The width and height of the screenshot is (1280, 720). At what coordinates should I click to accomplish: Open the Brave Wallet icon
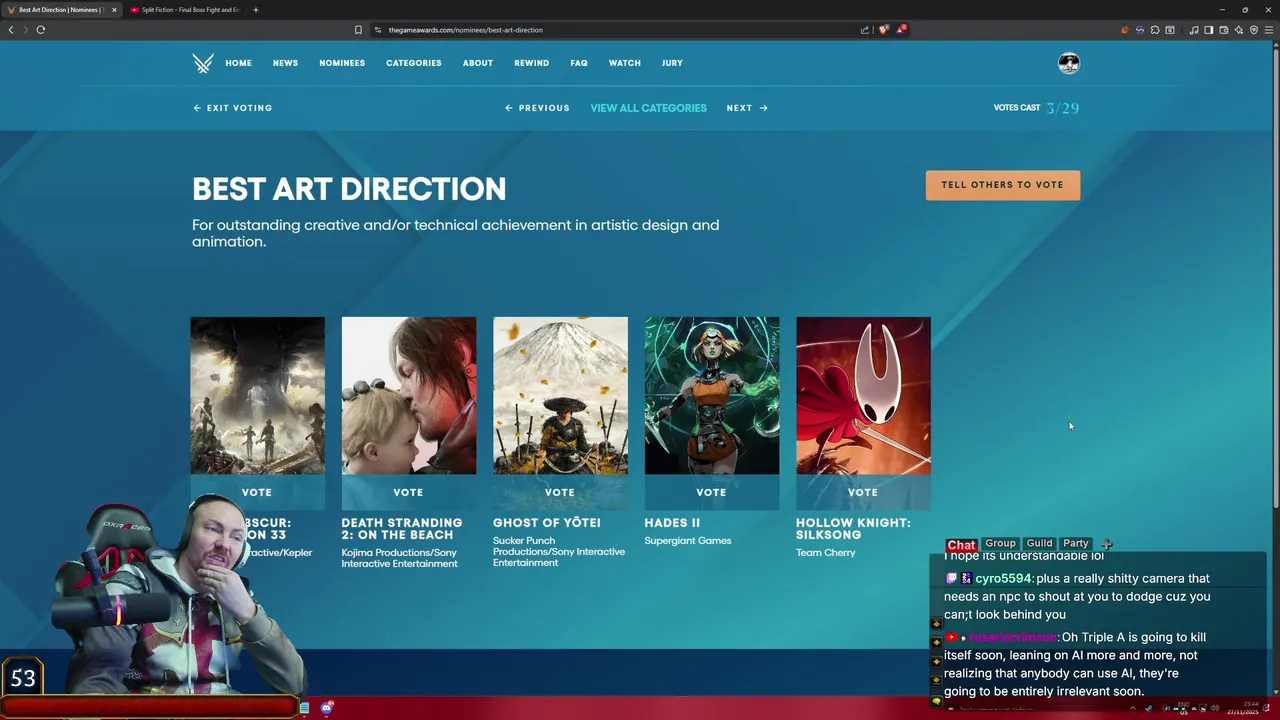1223,29
